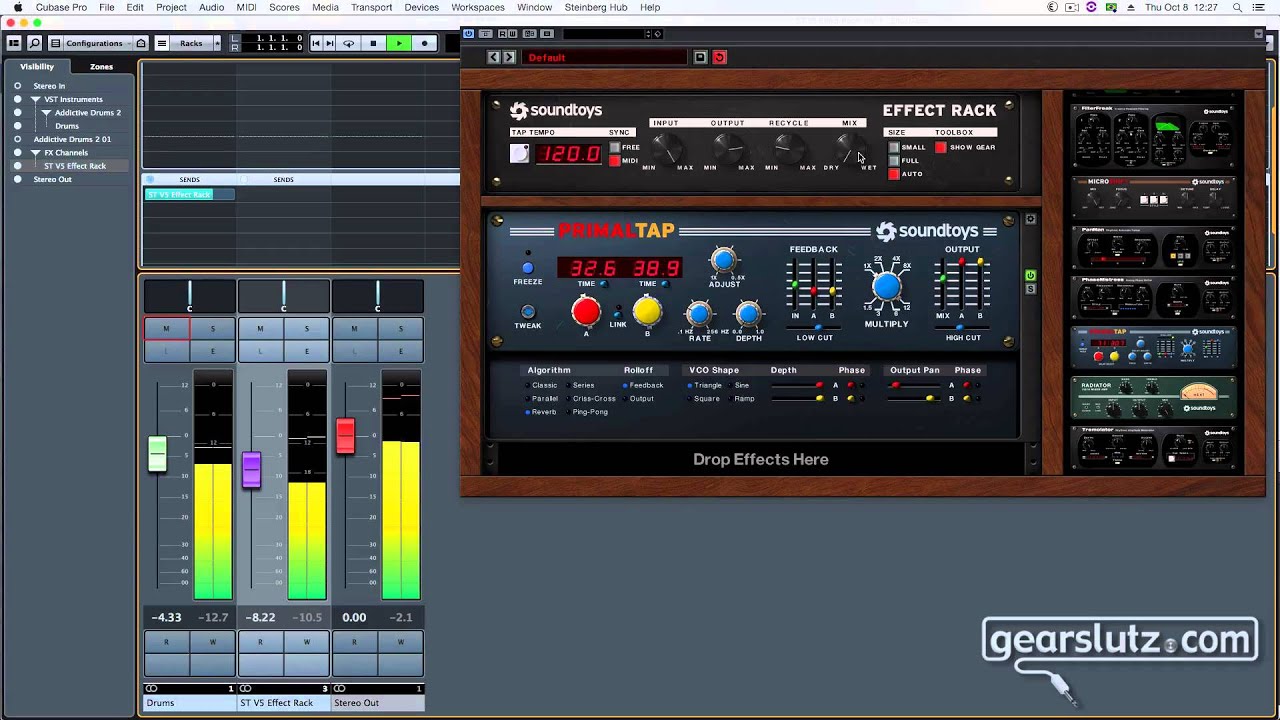Click the Default preset name field
This screenshot has height=720, width=1280.
pos(606,57)
